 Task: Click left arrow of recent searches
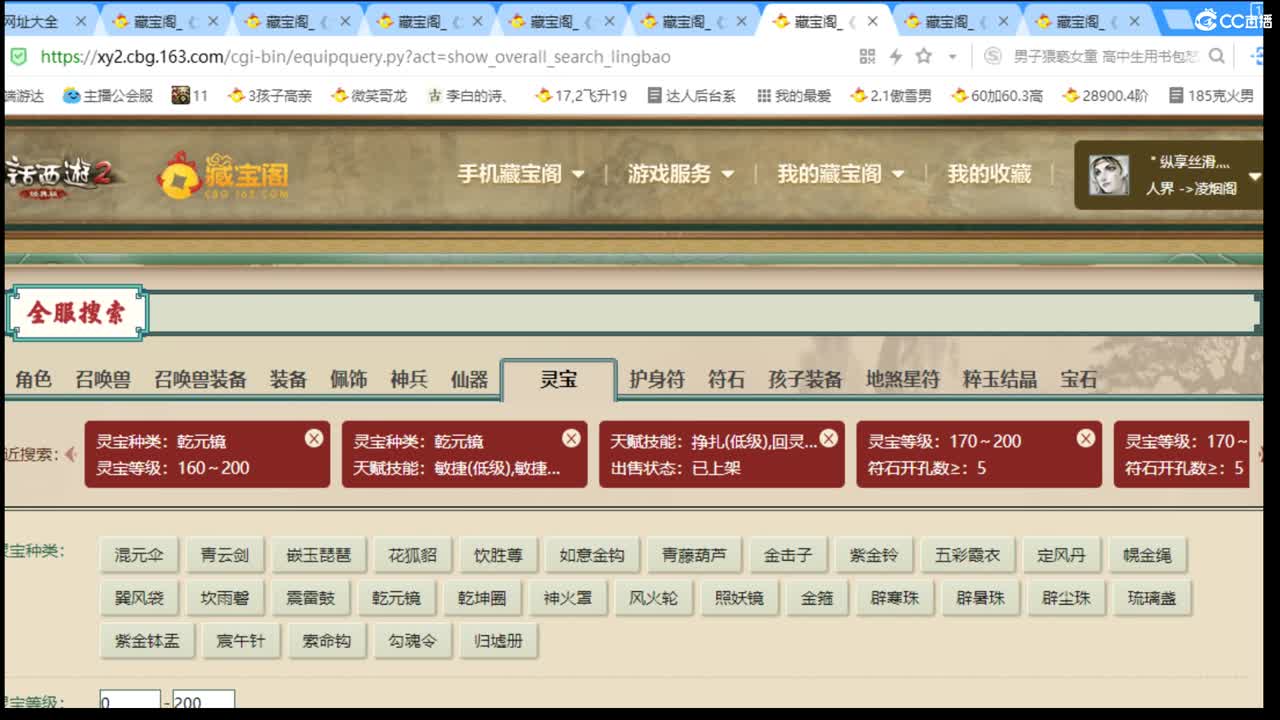(71, 454)
